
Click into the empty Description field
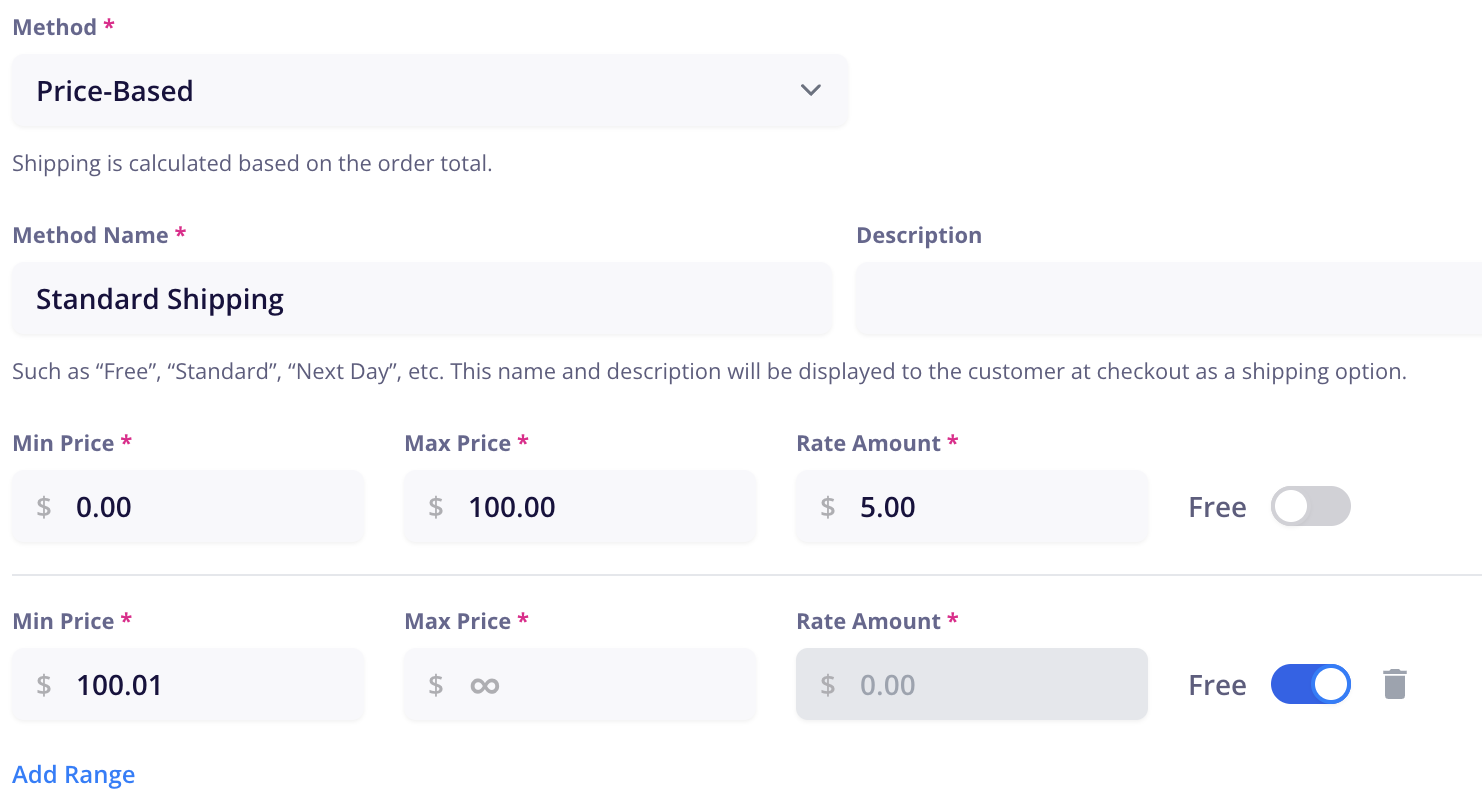1169,299
